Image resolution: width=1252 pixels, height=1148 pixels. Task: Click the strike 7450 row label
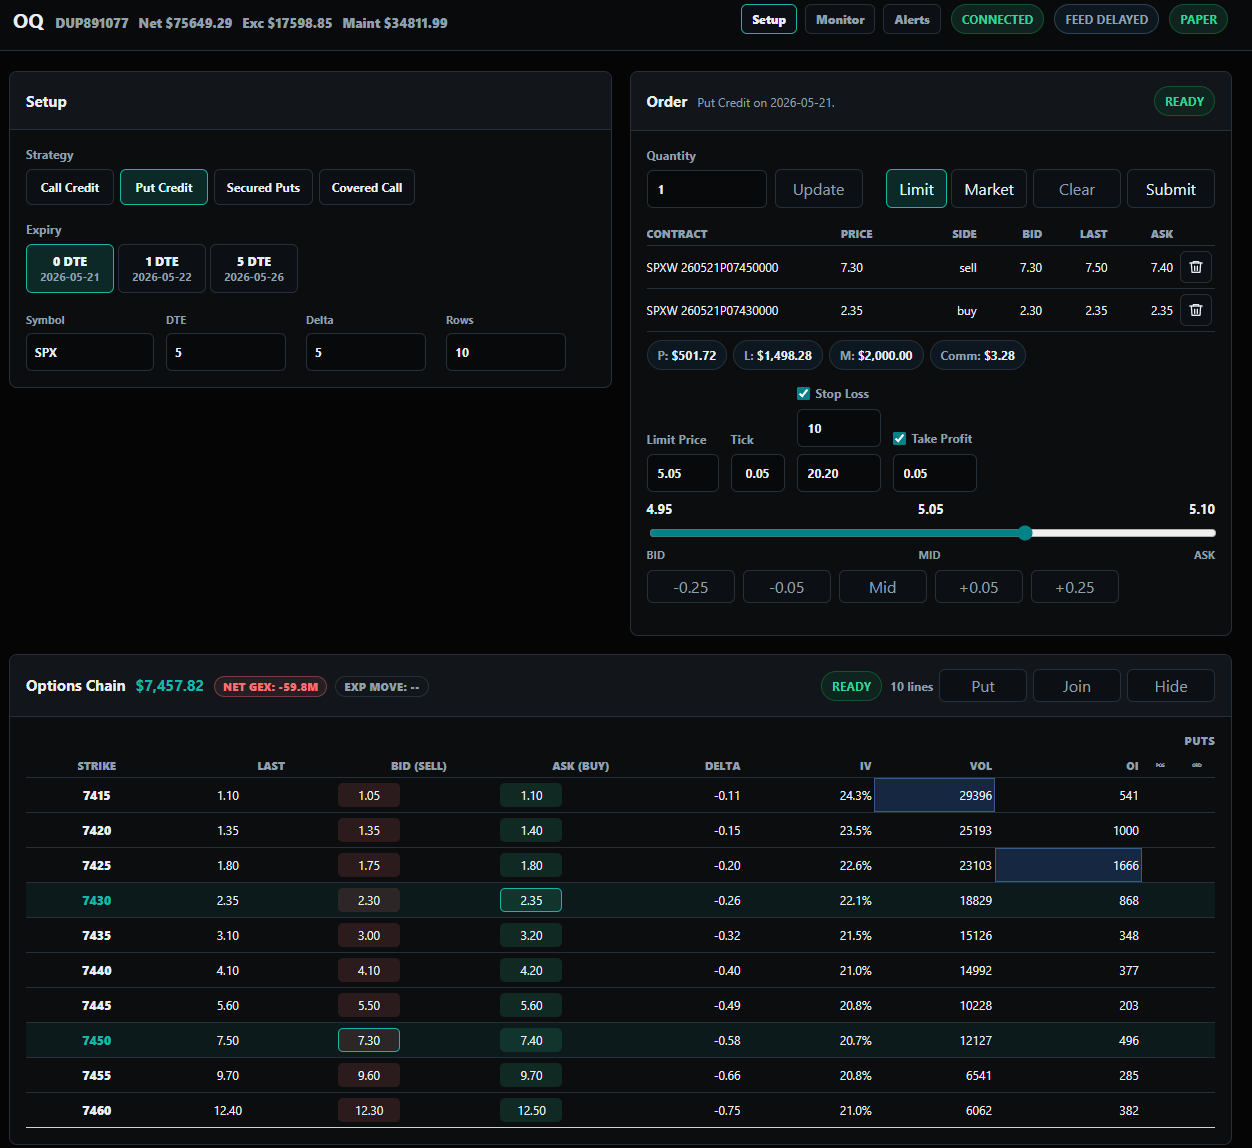pos(97,1040)
